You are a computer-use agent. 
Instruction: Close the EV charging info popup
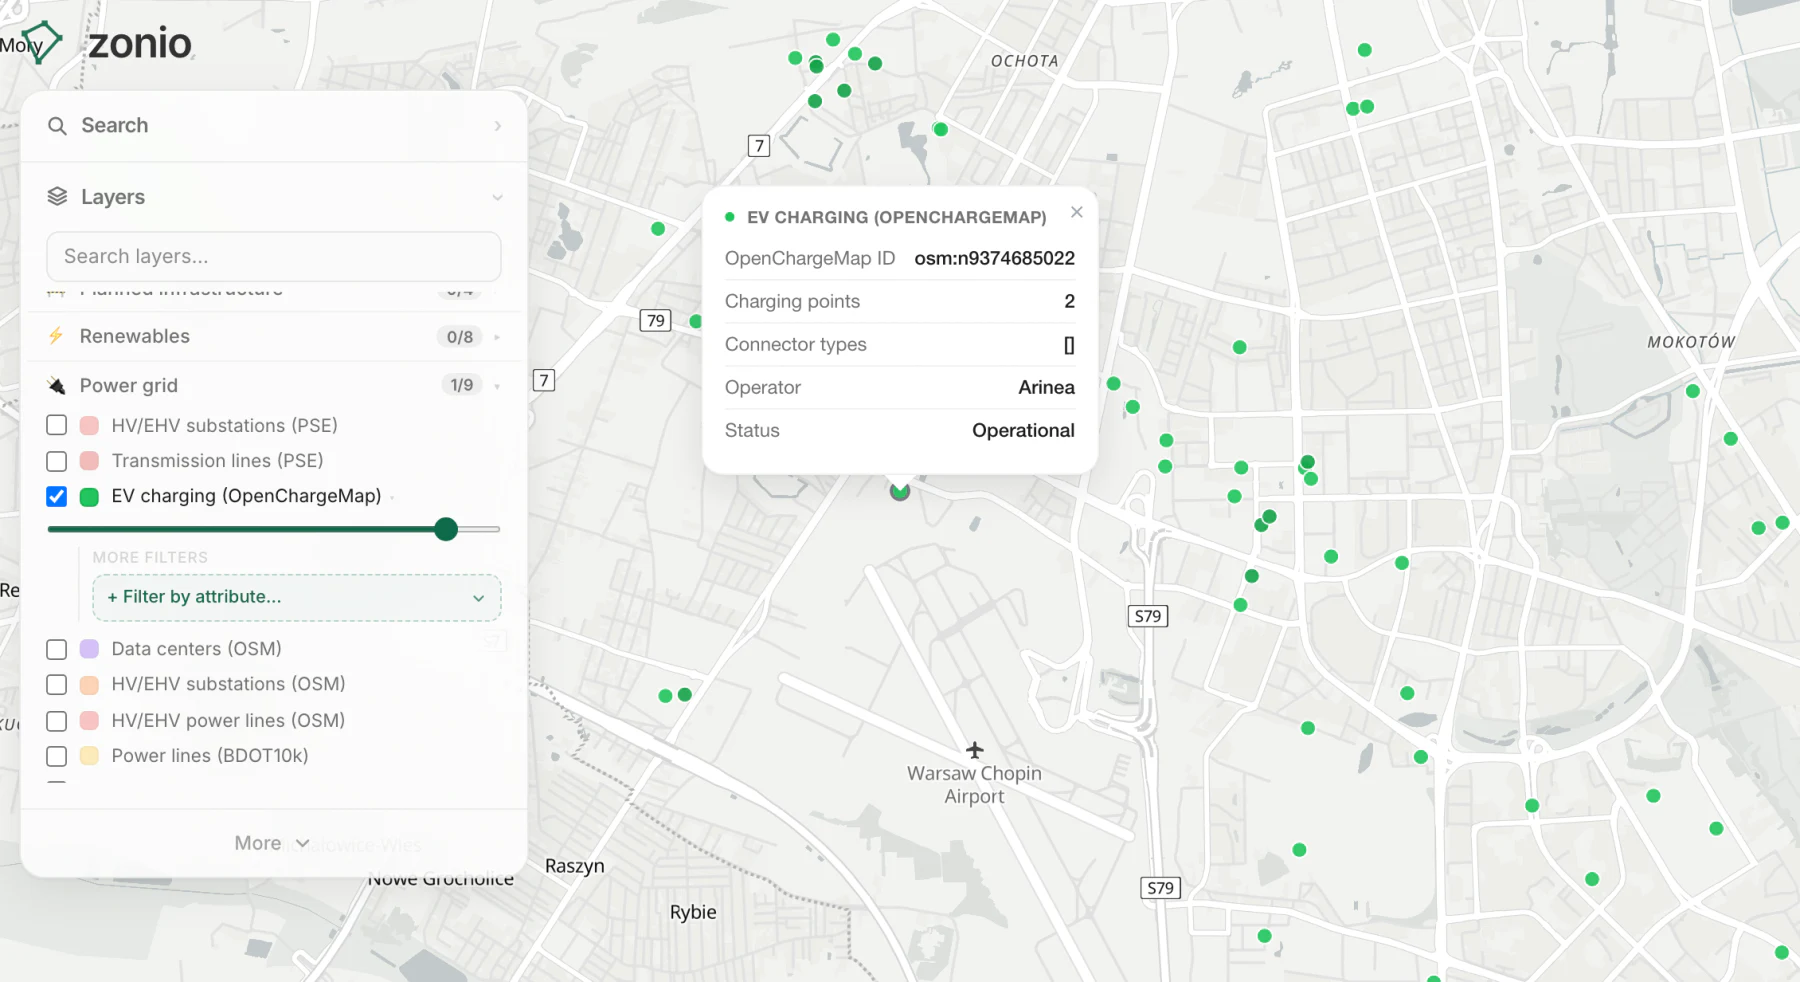(1077, 212)
